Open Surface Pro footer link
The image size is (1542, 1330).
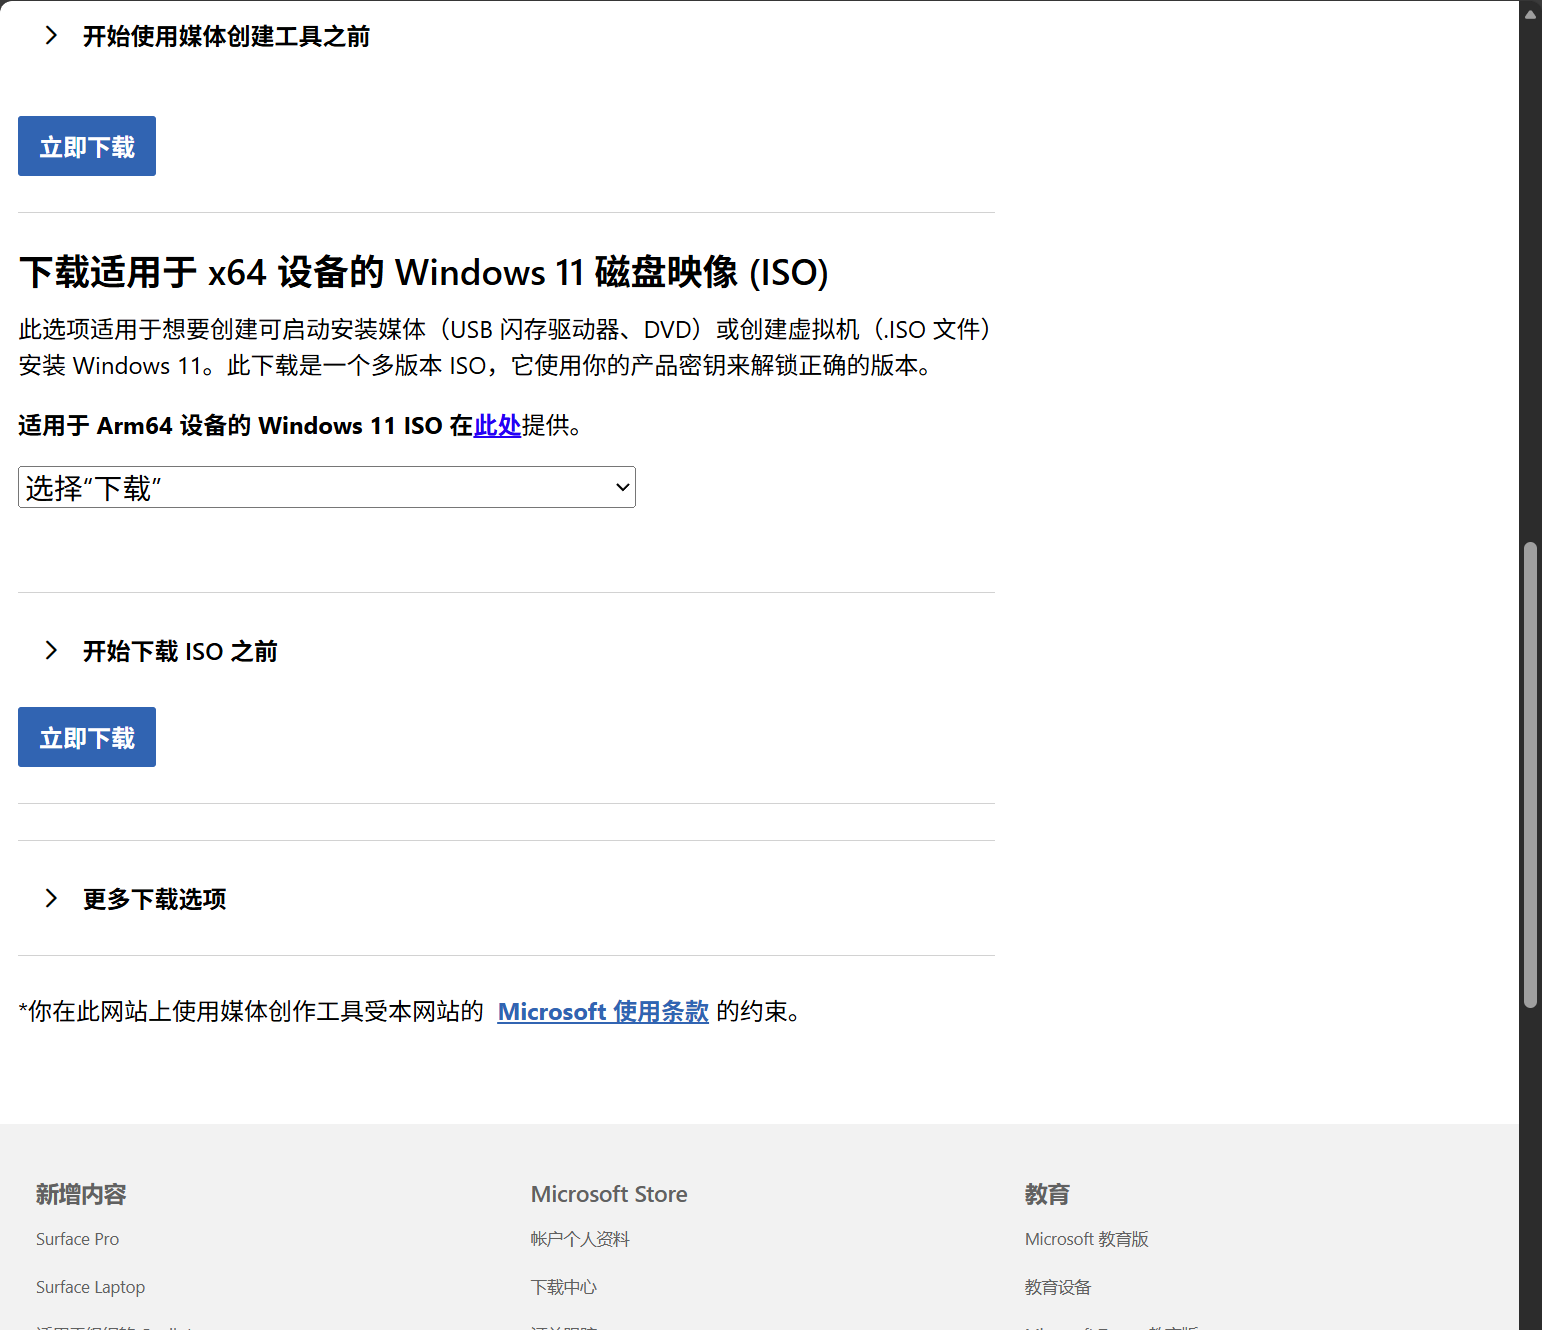click(77, 1239)
